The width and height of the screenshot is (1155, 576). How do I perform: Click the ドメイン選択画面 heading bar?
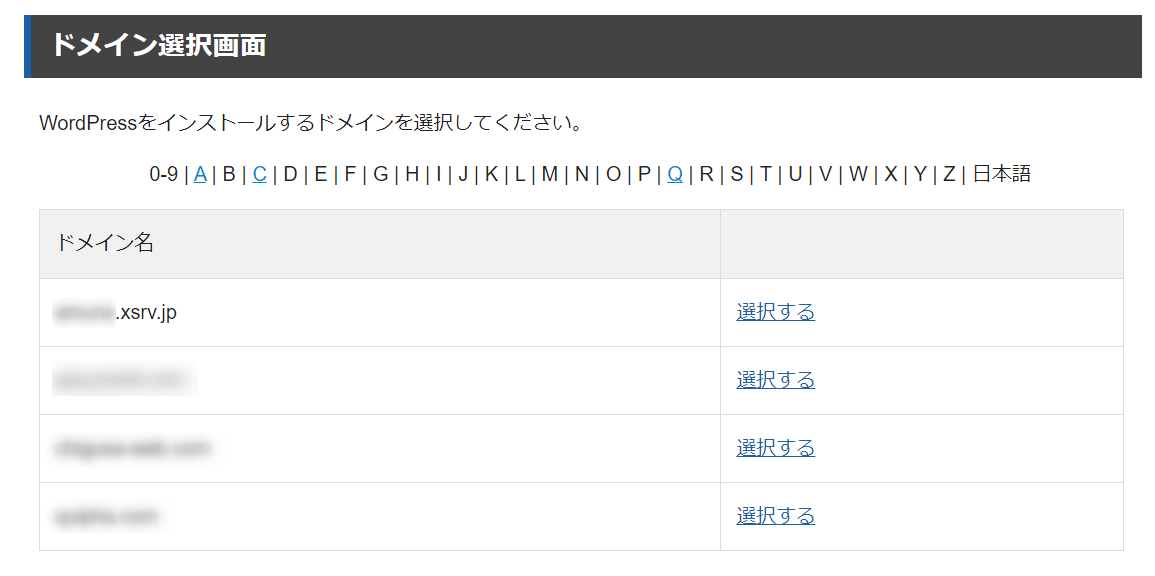(583, 46)
